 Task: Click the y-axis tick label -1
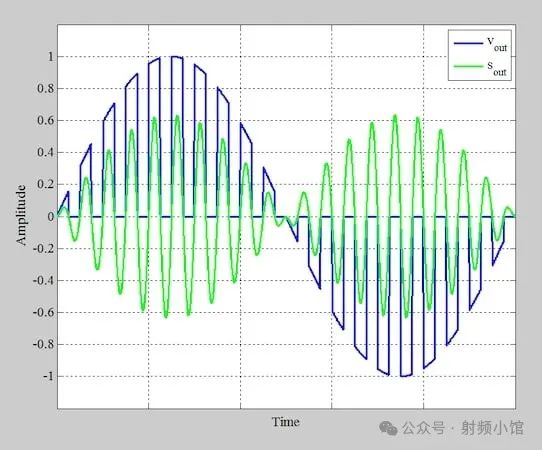[x=49, y=376]
